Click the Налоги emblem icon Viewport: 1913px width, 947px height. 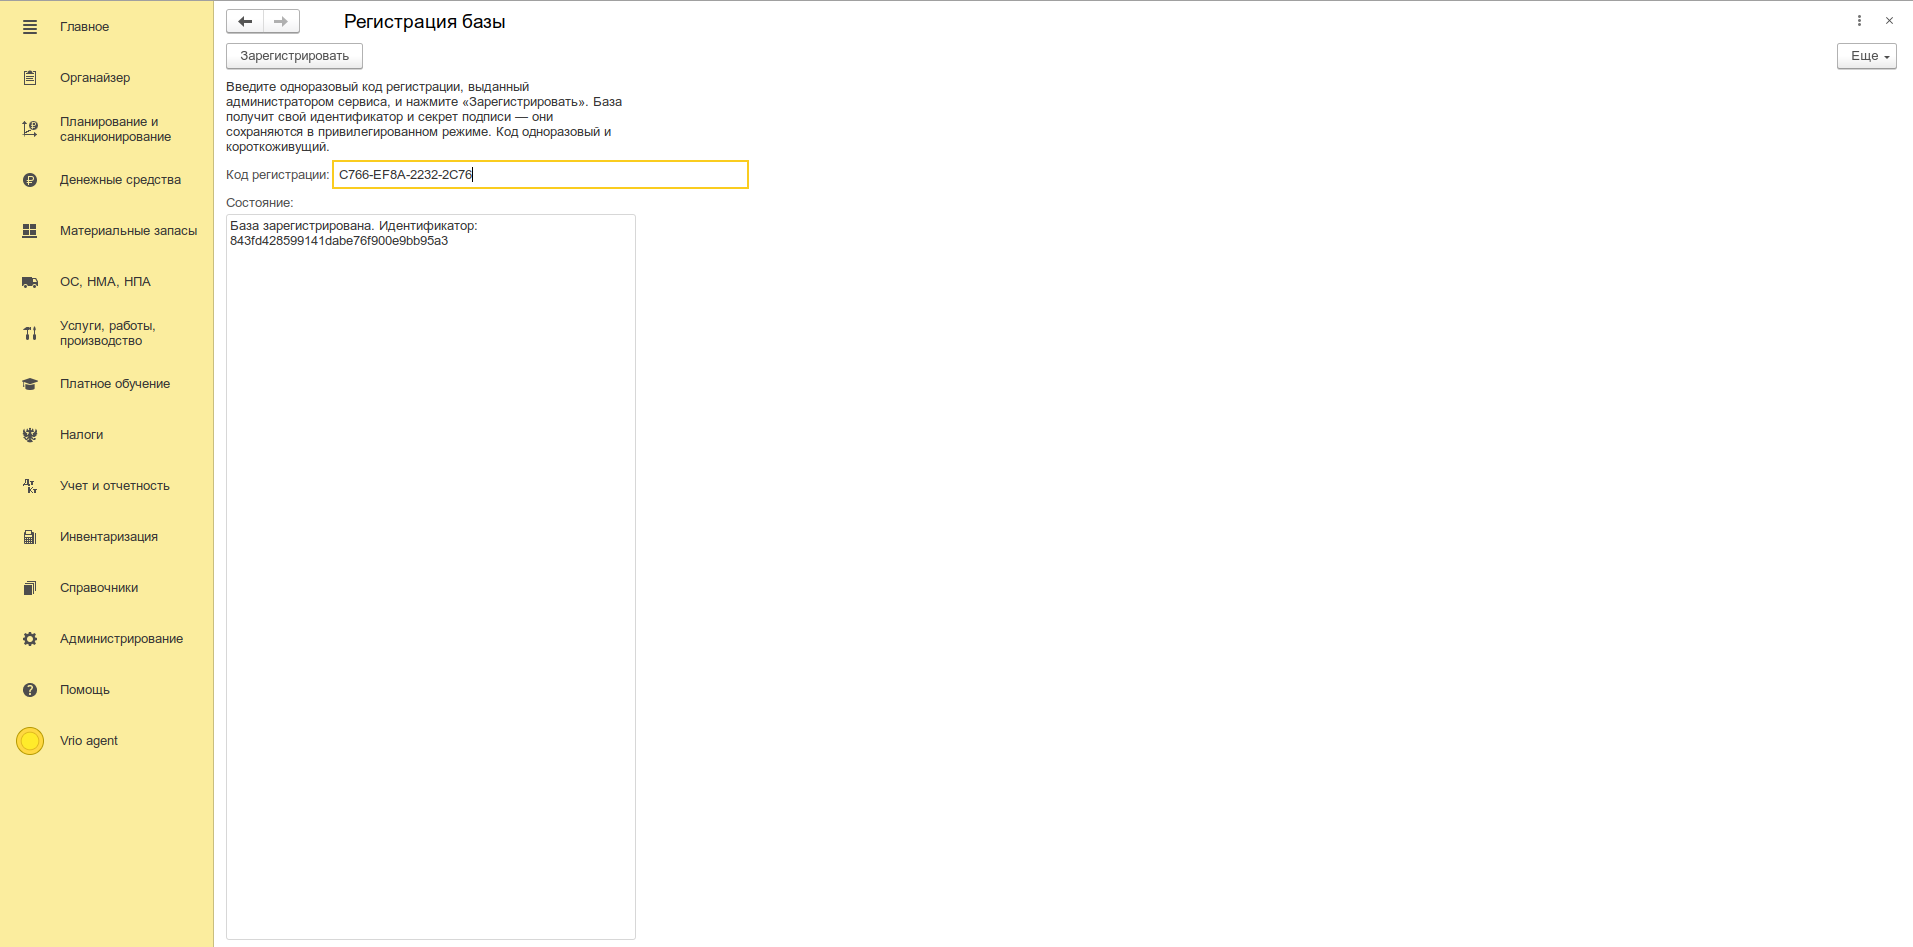click(30, 435)
